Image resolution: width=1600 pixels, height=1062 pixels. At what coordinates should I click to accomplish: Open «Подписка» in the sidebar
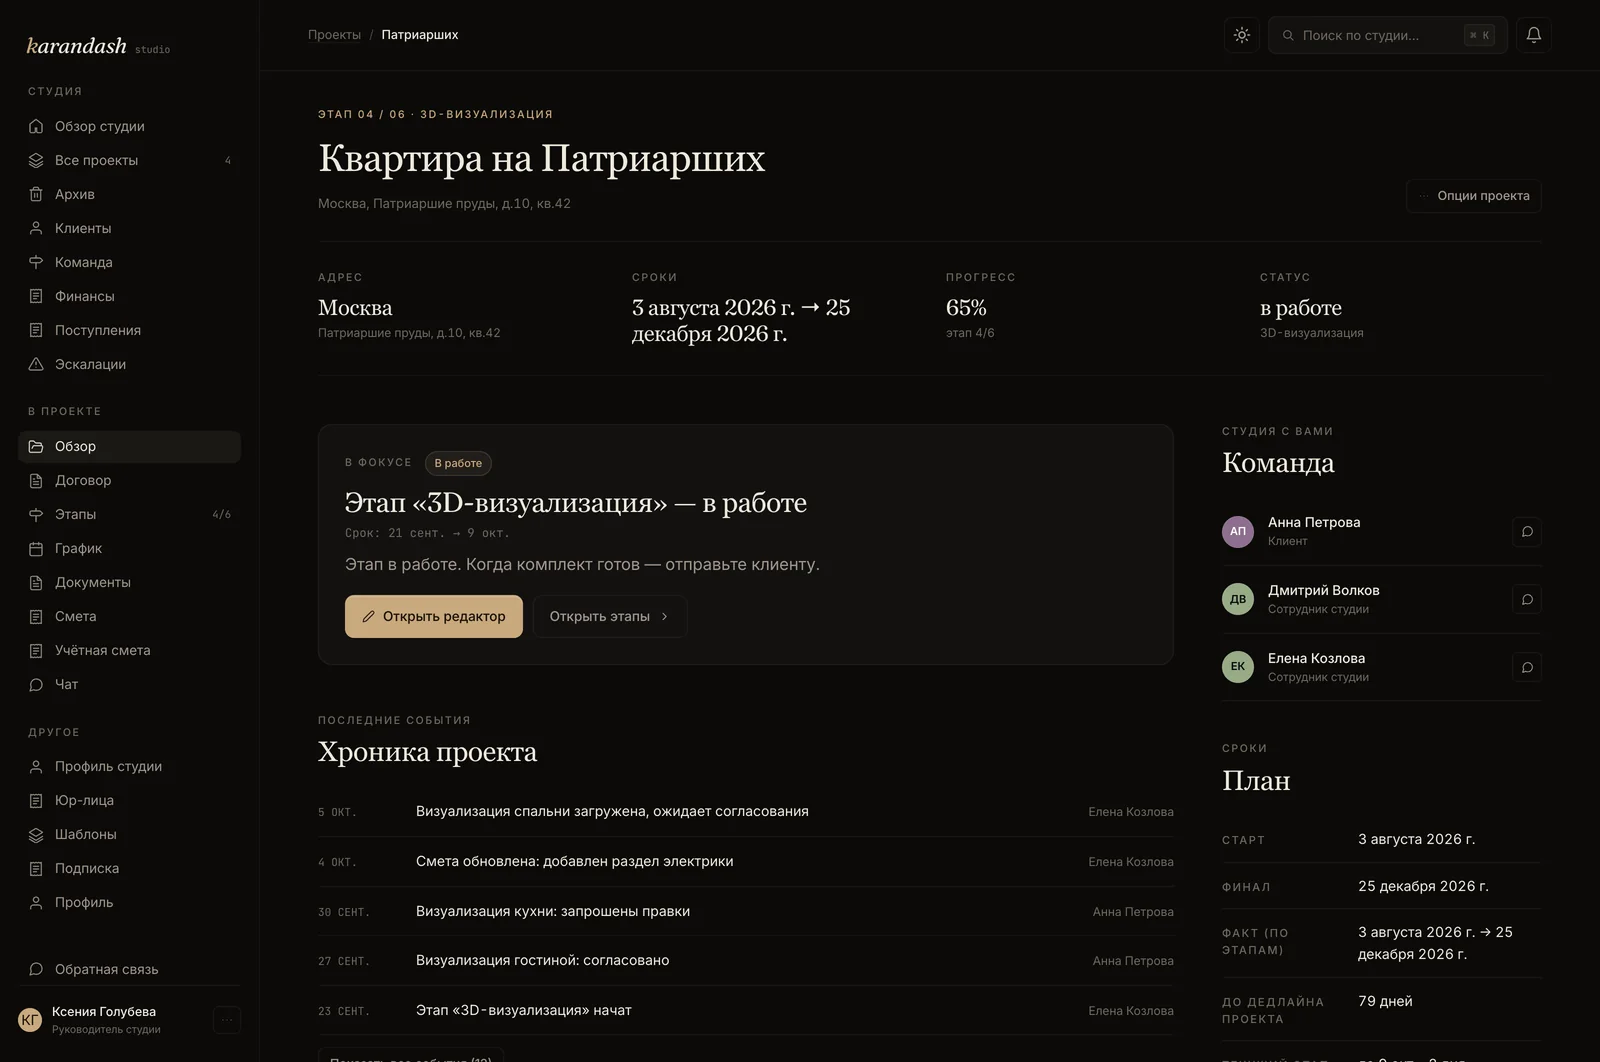(x=129, y=868)
